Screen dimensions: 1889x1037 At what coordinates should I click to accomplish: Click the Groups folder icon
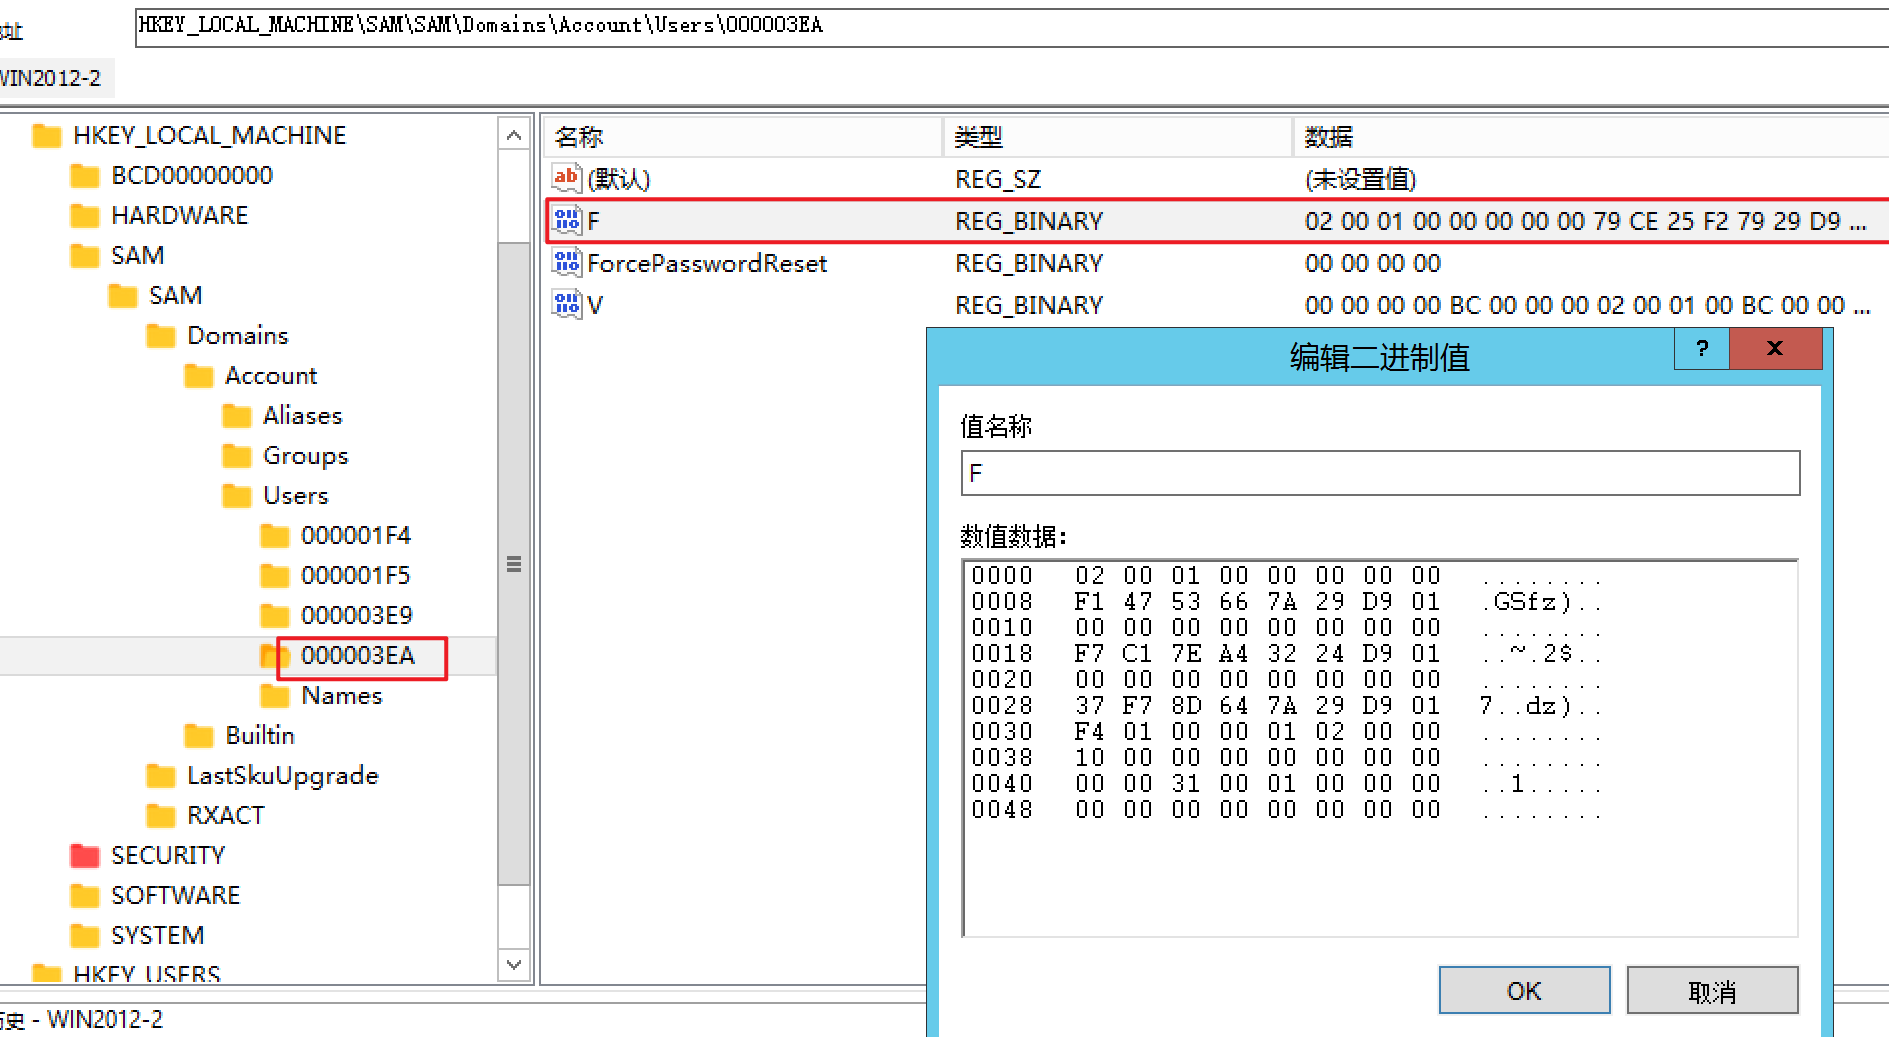click(237, 455)
